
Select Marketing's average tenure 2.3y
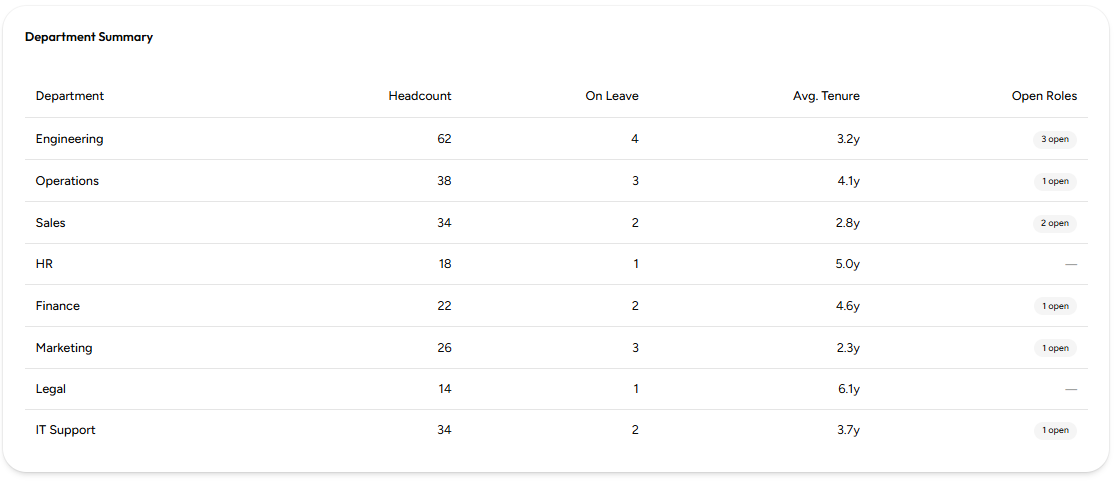pos(848,348)
